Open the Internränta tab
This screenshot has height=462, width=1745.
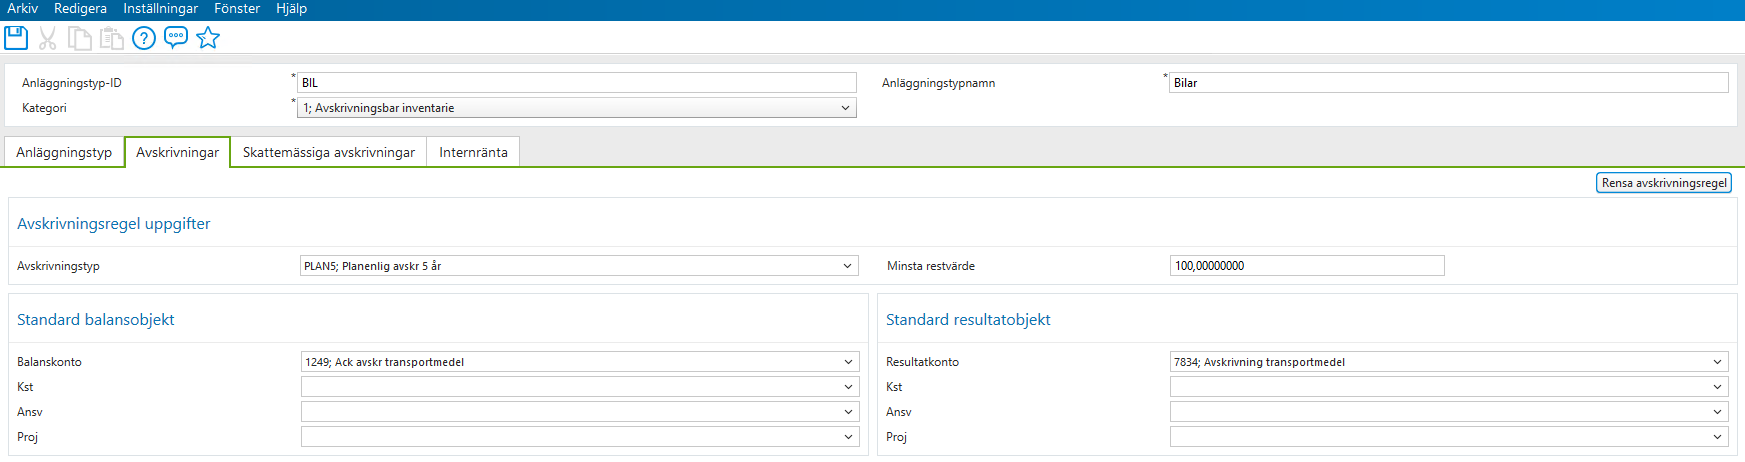click(473, 152)
